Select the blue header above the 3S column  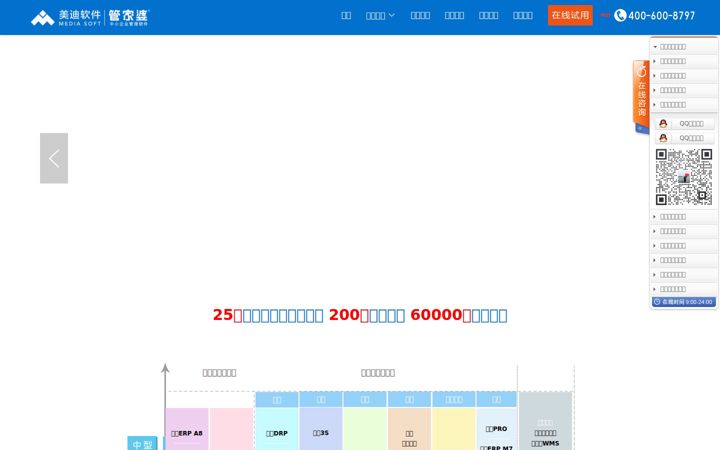321,399
